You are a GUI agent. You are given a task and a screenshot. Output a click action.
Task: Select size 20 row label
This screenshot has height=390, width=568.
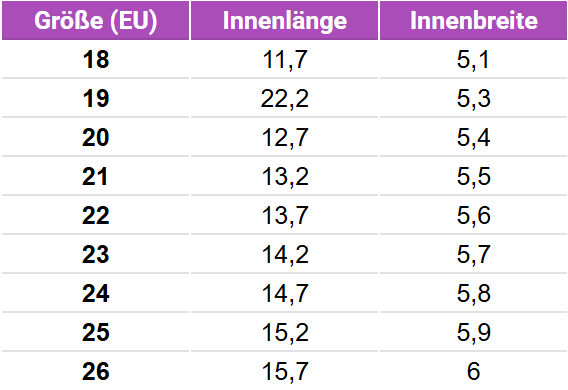(96, 138)
